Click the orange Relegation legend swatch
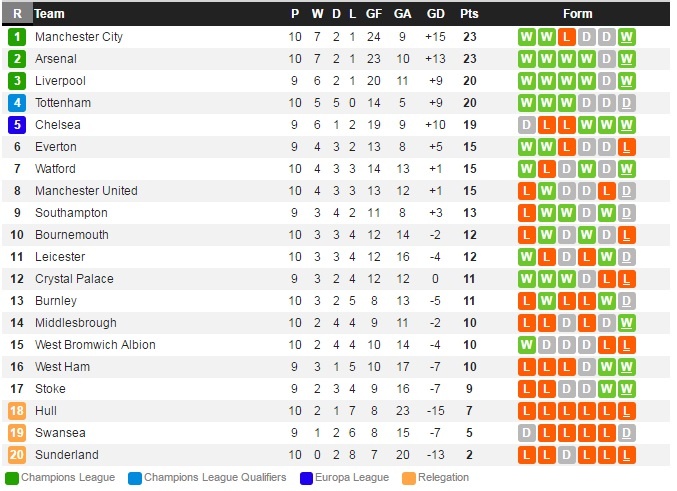 pyautogui.click(x=406, y=478)
